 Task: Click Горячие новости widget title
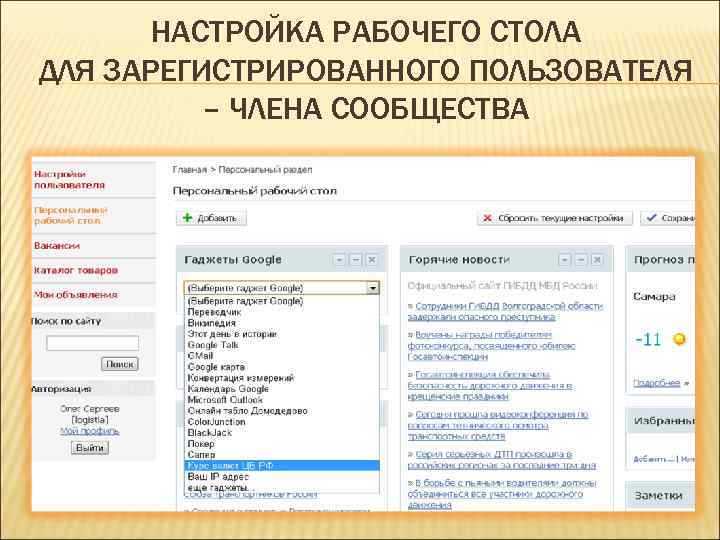[x=459, y=259]
